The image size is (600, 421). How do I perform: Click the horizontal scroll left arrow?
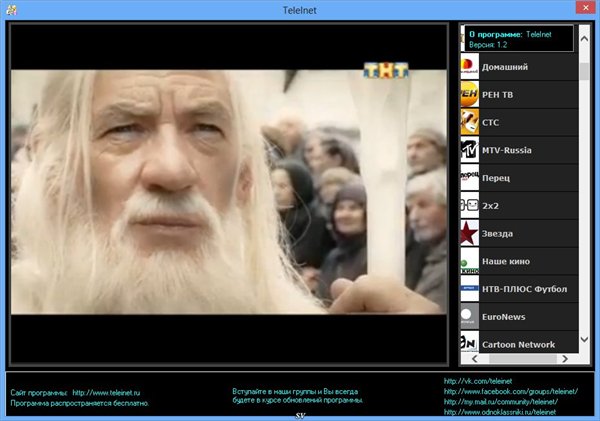pos(474,359)
